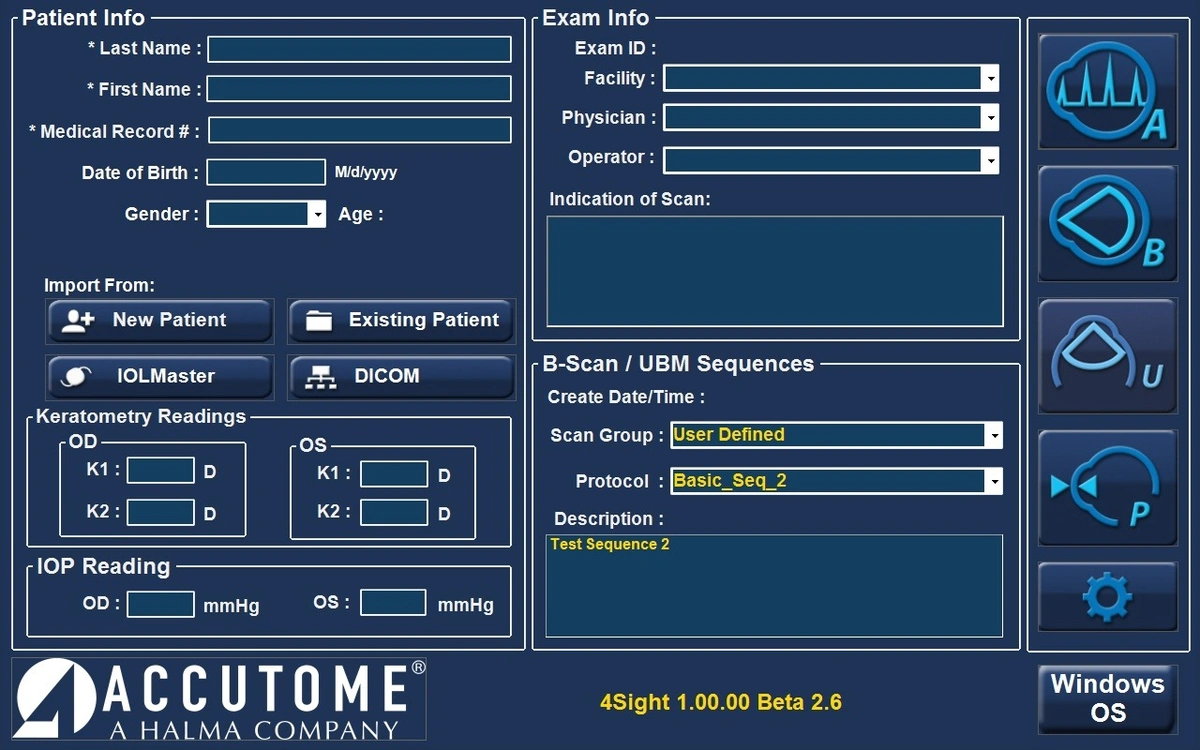Launch the UBM scan mode icon
The image size is (1200, 750).
pyautogui.click(x=1107, y=355)
